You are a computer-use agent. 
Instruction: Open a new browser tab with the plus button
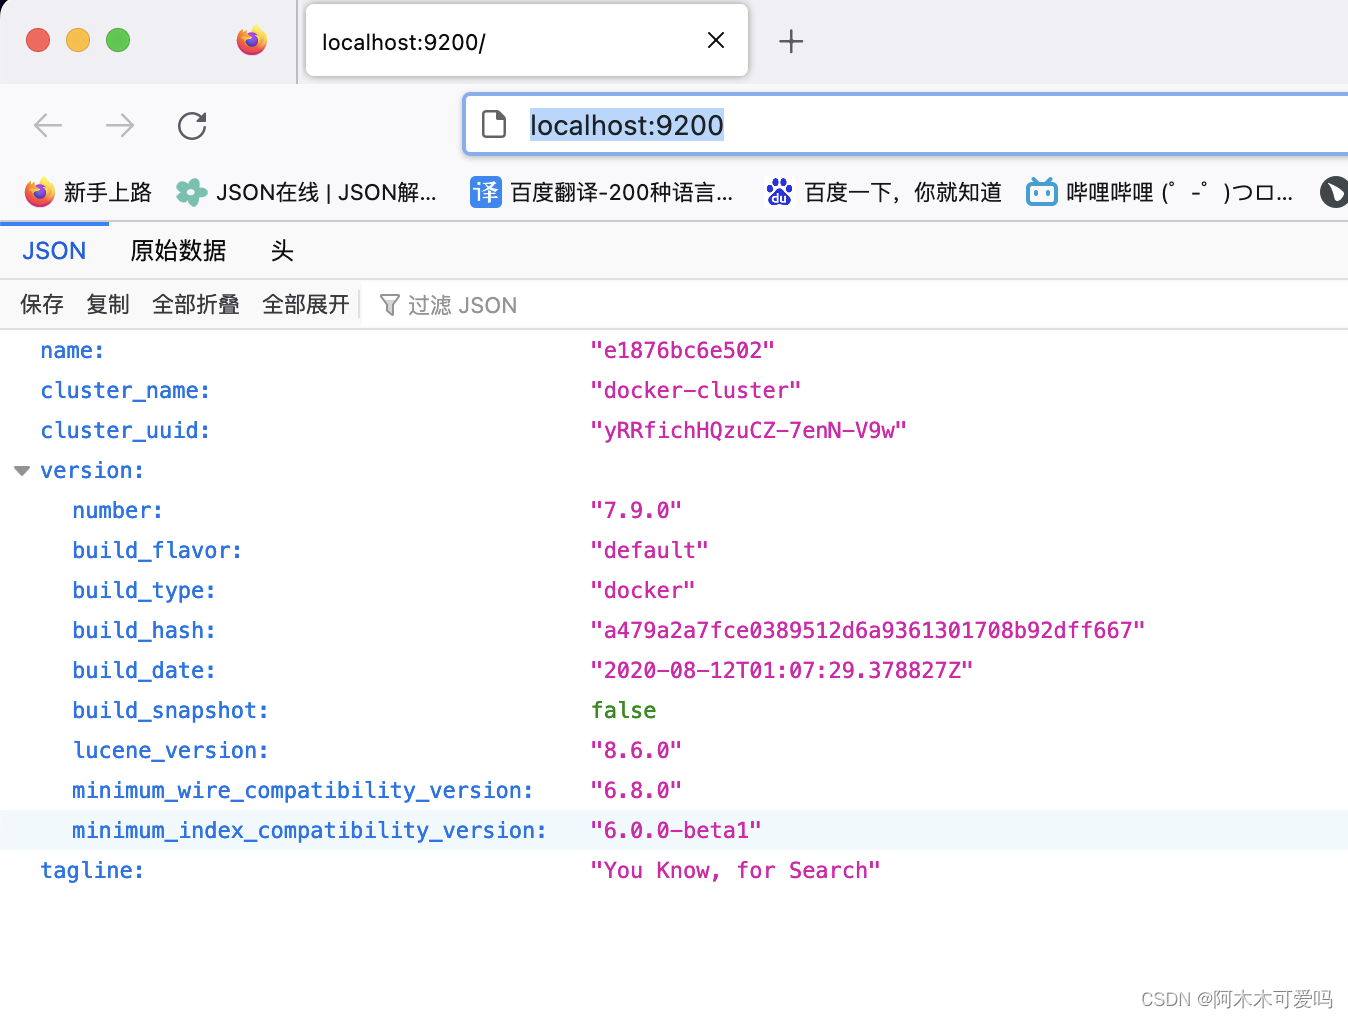pyautogui.click(x=790, y=41)
